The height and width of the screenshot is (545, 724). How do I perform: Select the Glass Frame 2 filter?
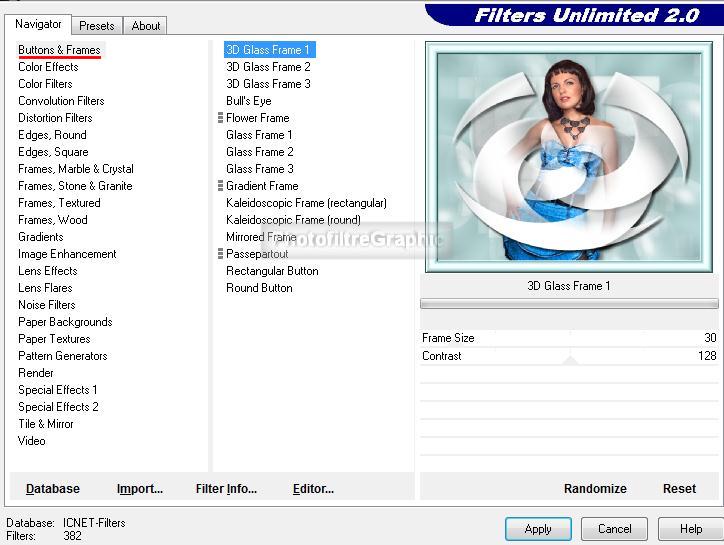tap(259, 152)
